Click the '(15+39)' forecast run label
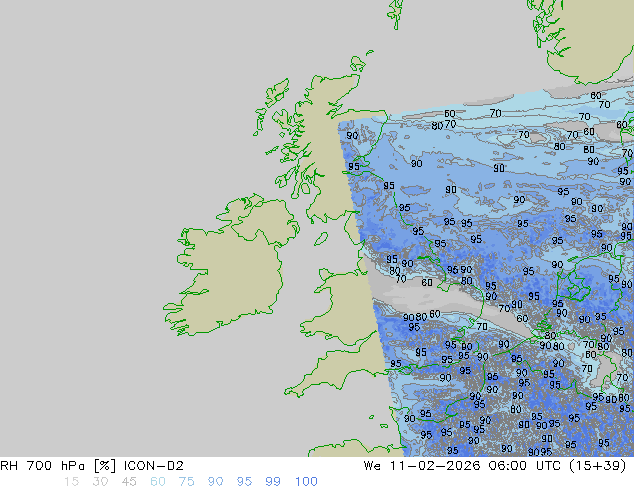Screen dimensions: 634x490 click(x=598, y=466)
